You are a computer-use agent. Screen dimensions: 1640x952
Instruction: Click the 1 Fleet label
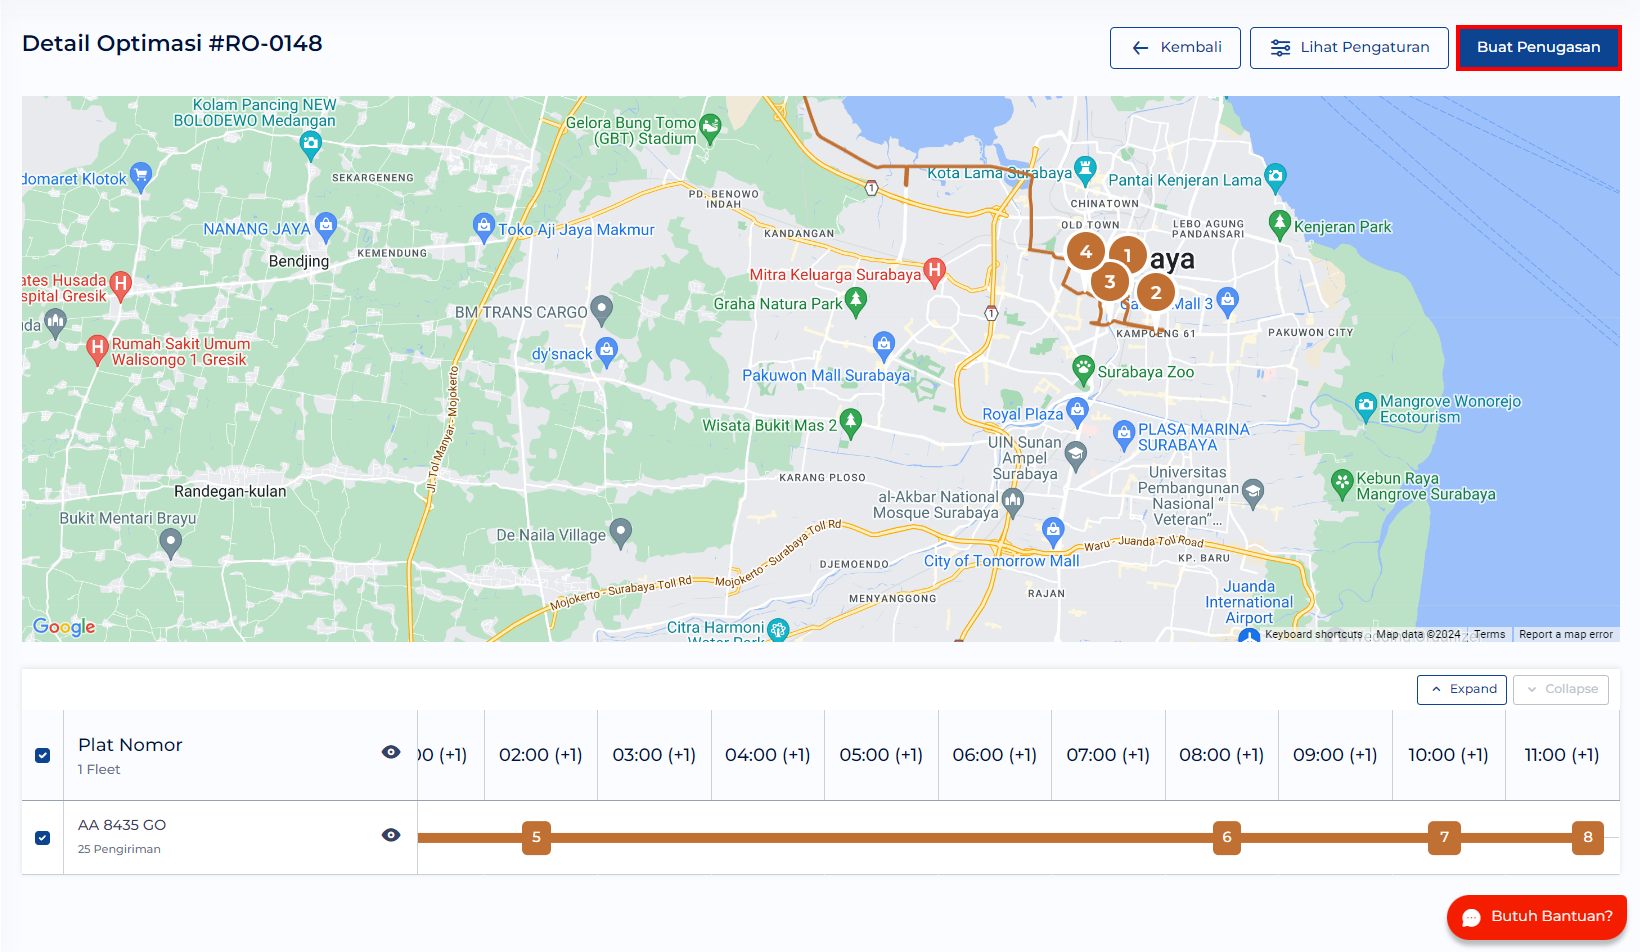pos(99,769)
